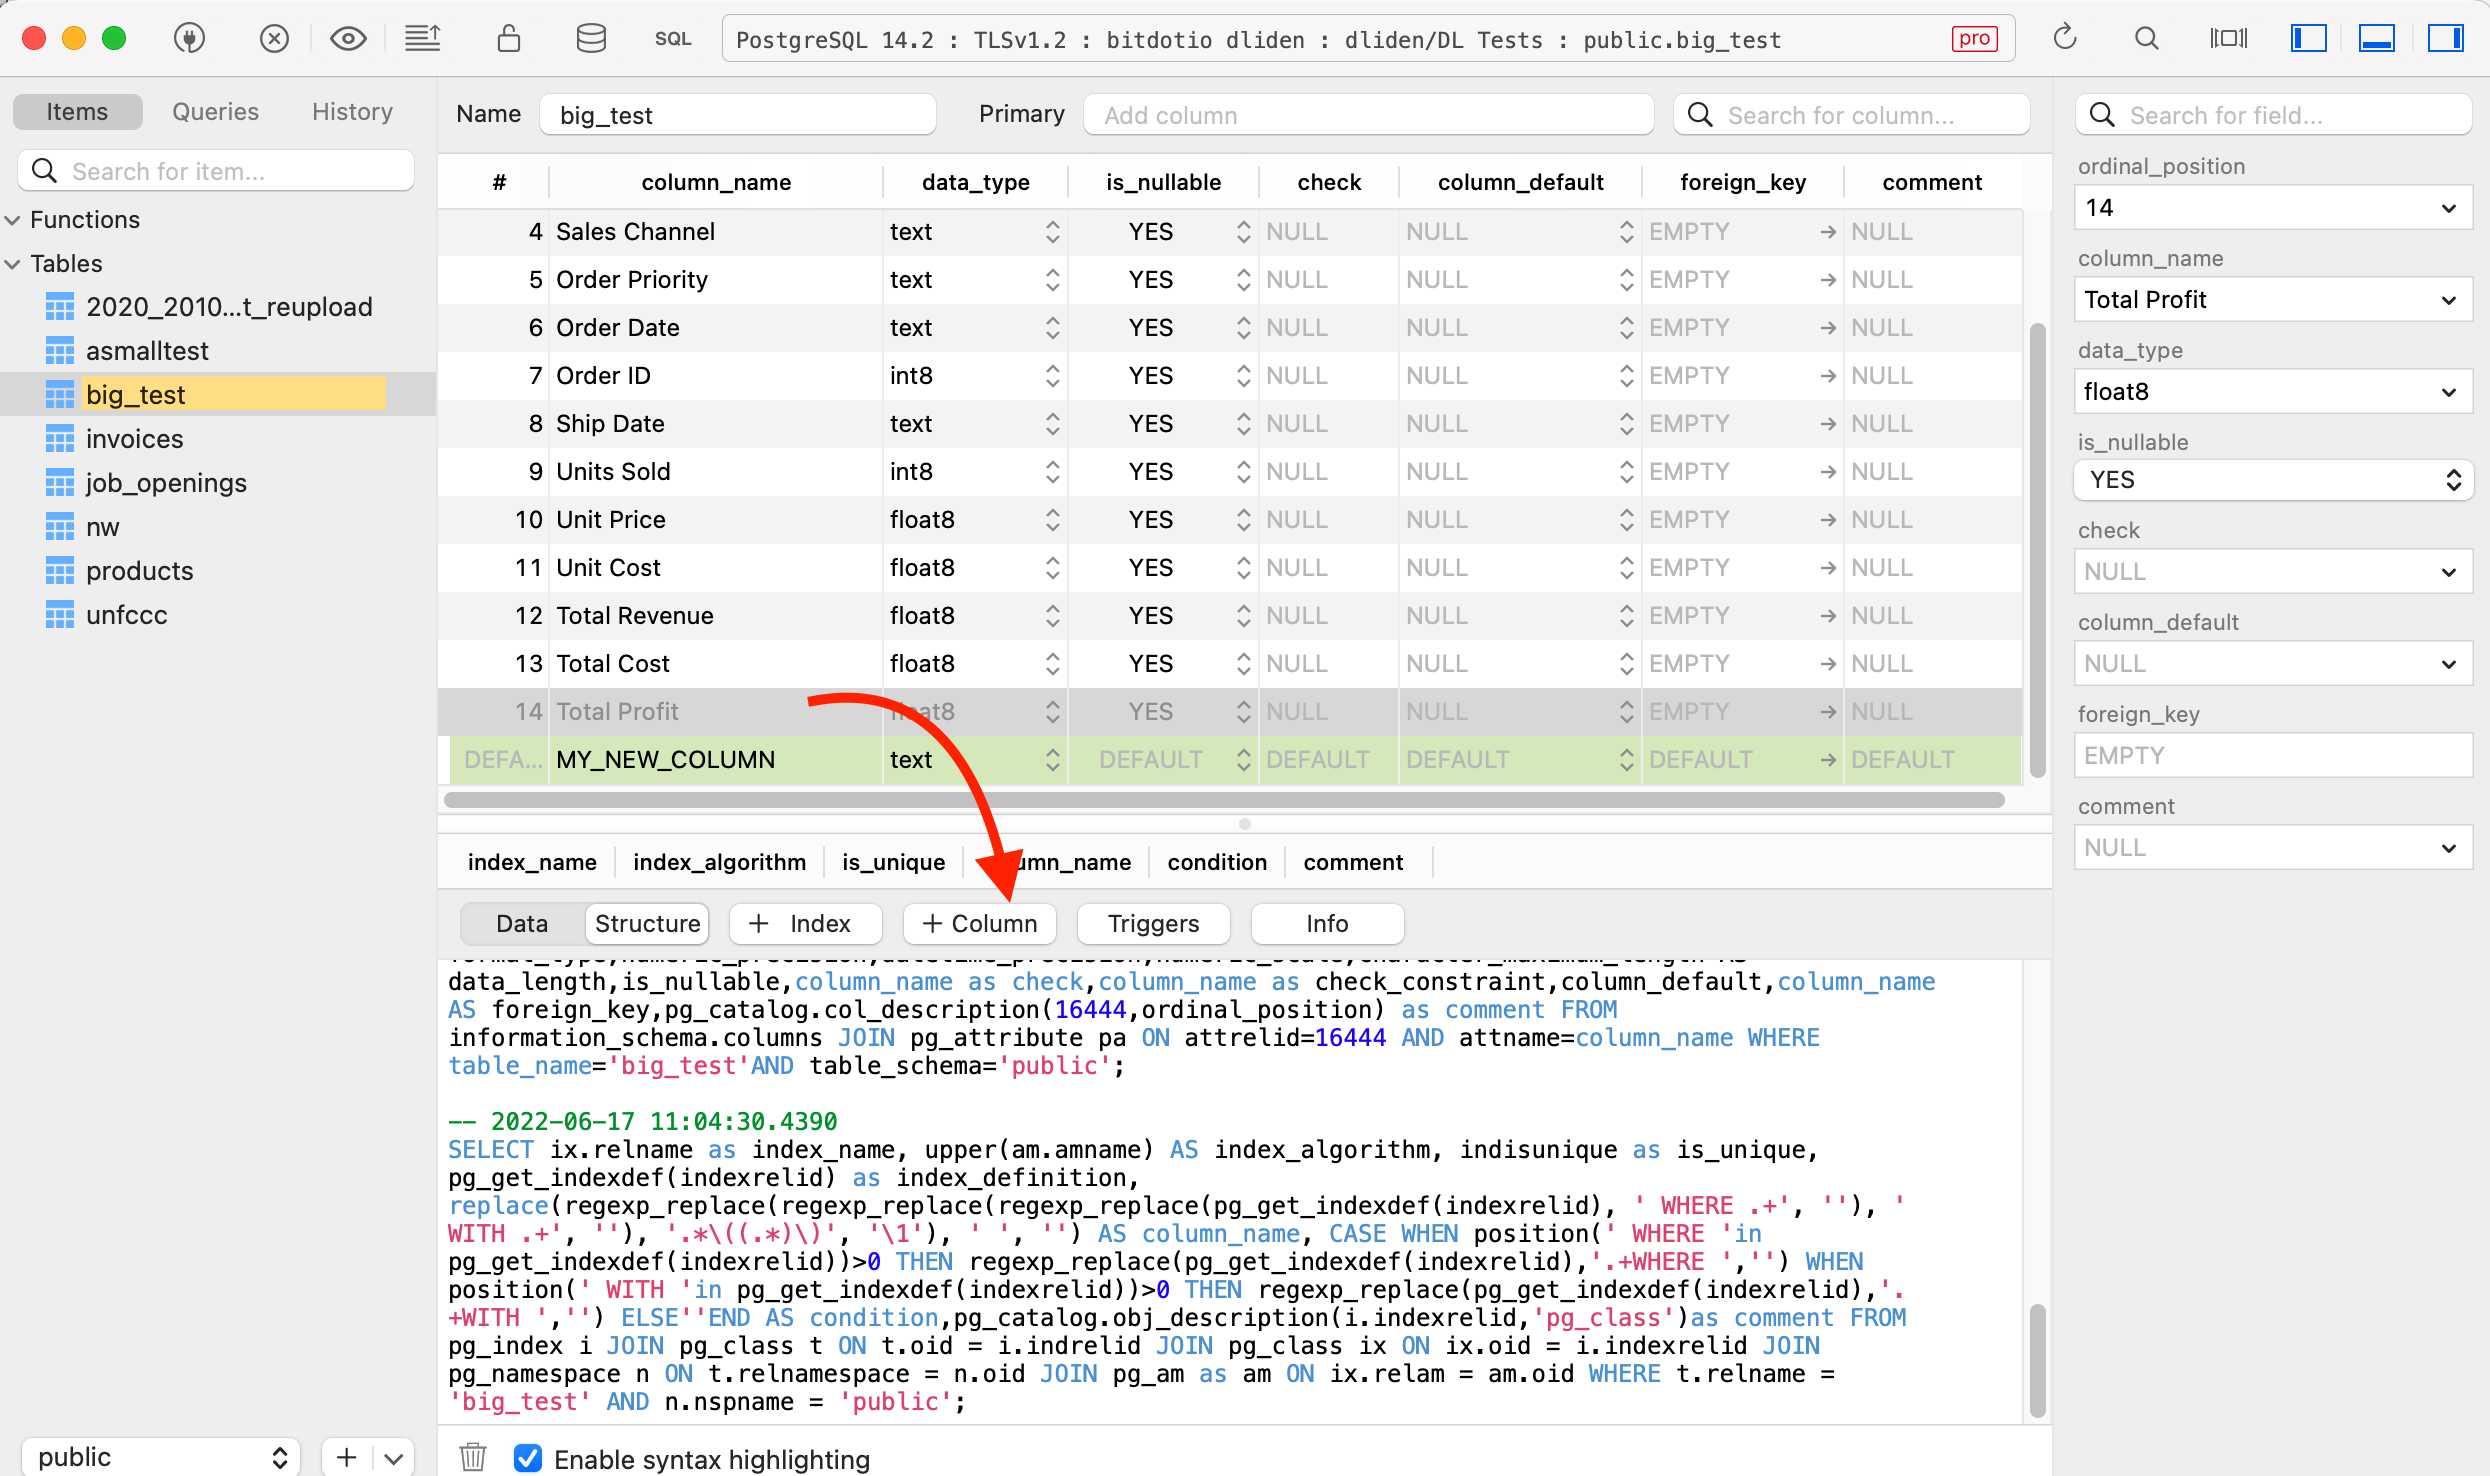Viewport: 2490px width, 1476px height.
Task: Open the Info button
Action: 1327,924
